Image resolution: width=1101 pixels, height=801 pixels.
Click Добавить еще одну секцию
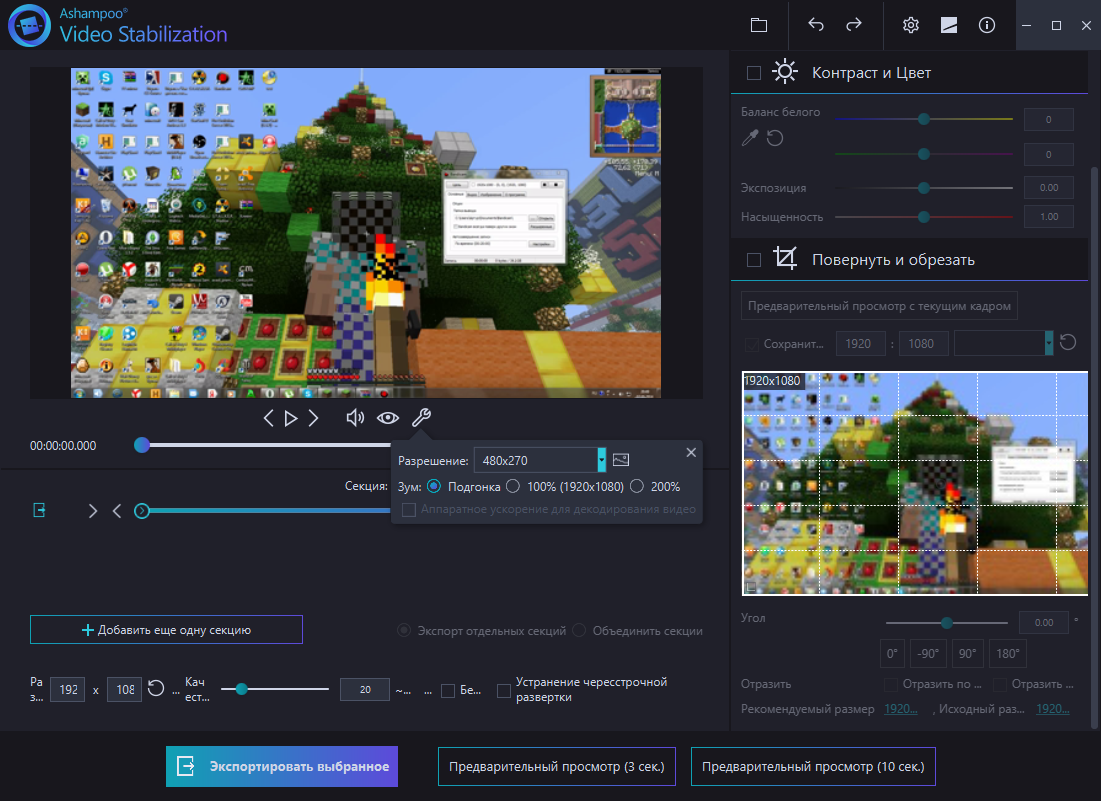point(166,630)
